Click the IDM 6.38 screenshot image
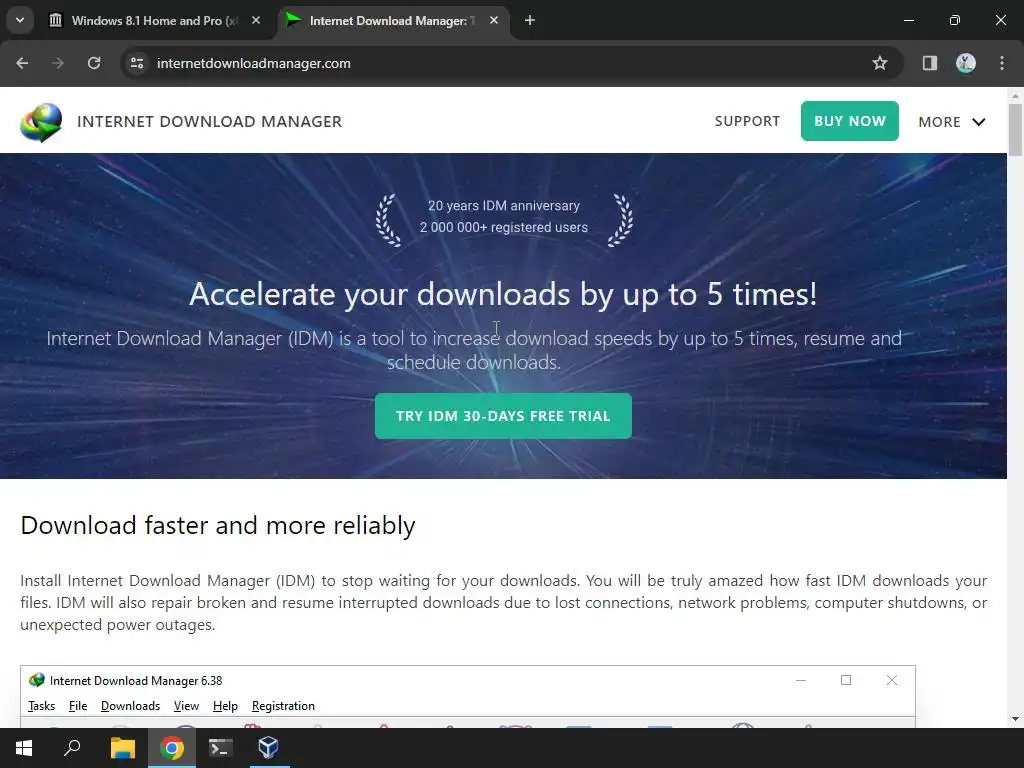 (x=468, y=696)
